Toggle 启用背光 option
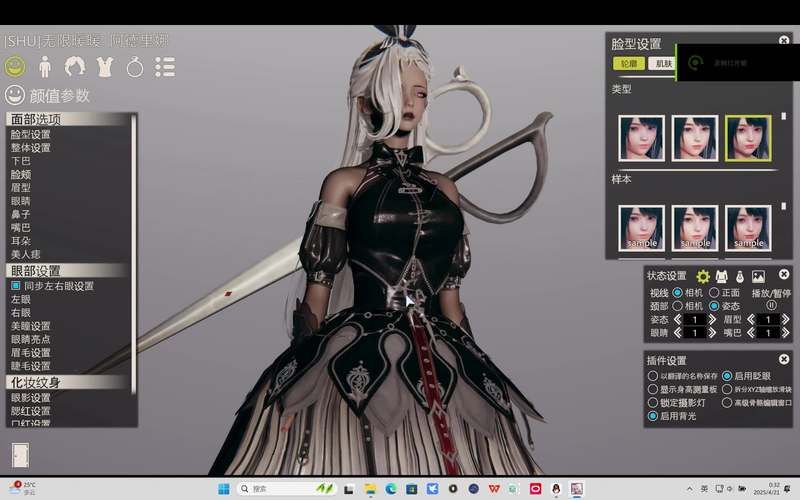 653,416
